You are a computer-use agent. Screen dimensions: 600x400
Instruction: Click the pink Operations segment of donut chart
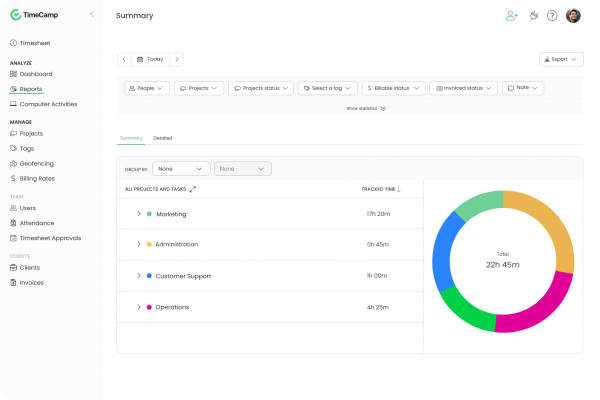click(x=535, y=311)
